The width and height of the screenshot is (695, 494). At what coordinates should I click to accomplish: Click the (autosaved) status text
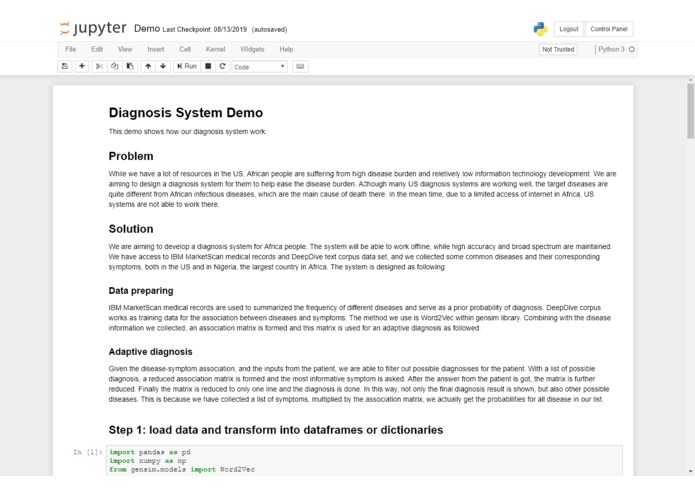click(269, 29)
